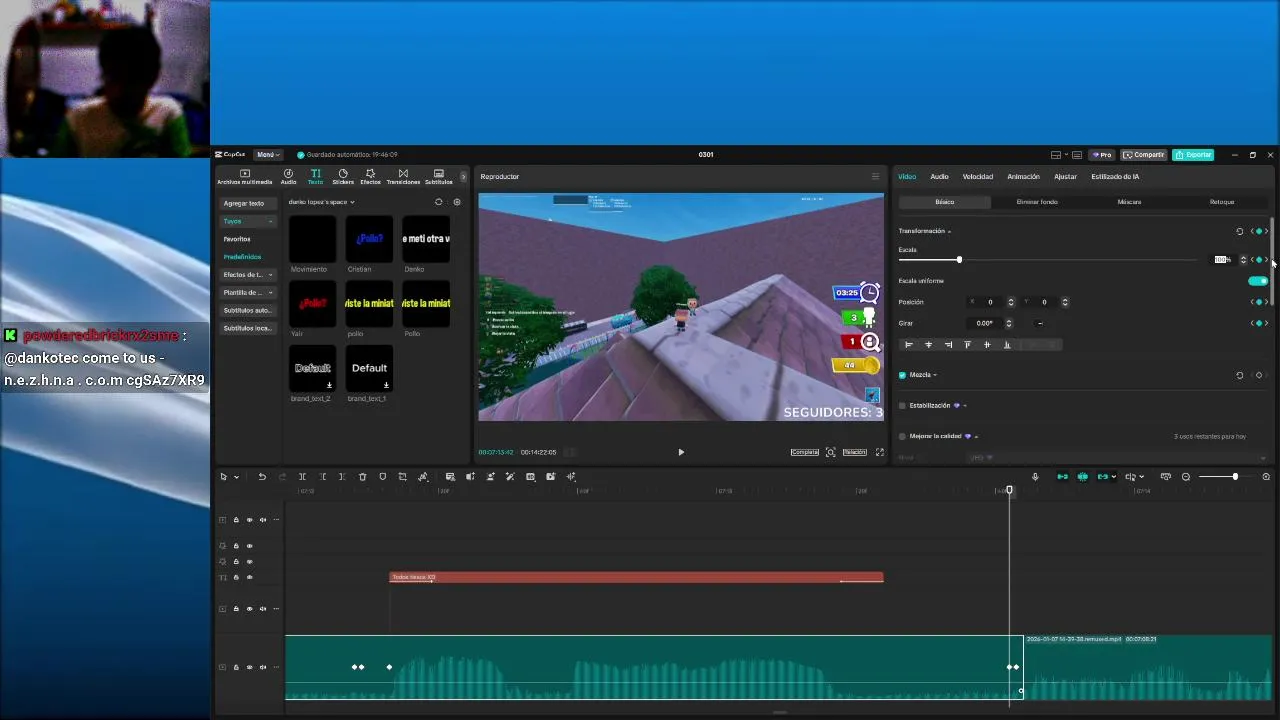Open Subtítulos automáticos option

click(247, 311)
